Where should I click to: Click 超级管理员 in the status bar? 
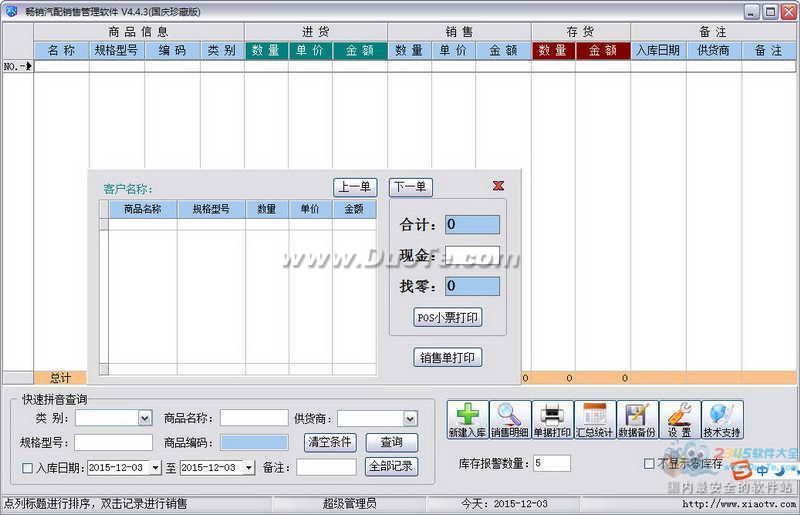pyautogui.click(x=349, y=504)
